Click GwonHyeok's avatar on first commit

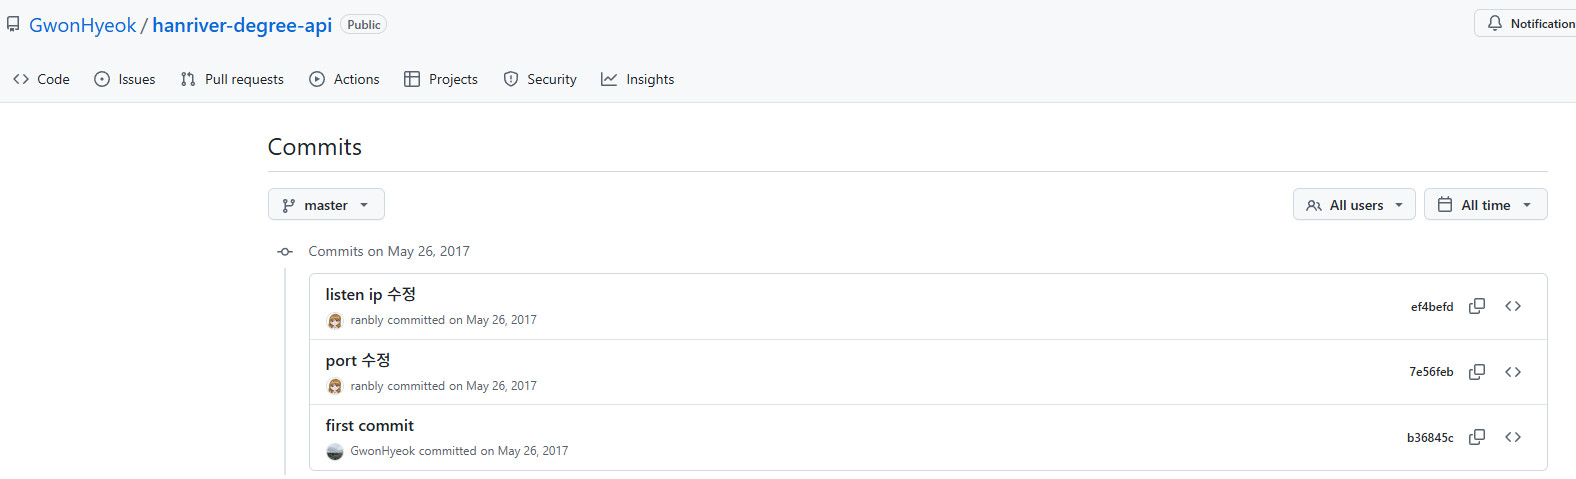pos(335,452)
